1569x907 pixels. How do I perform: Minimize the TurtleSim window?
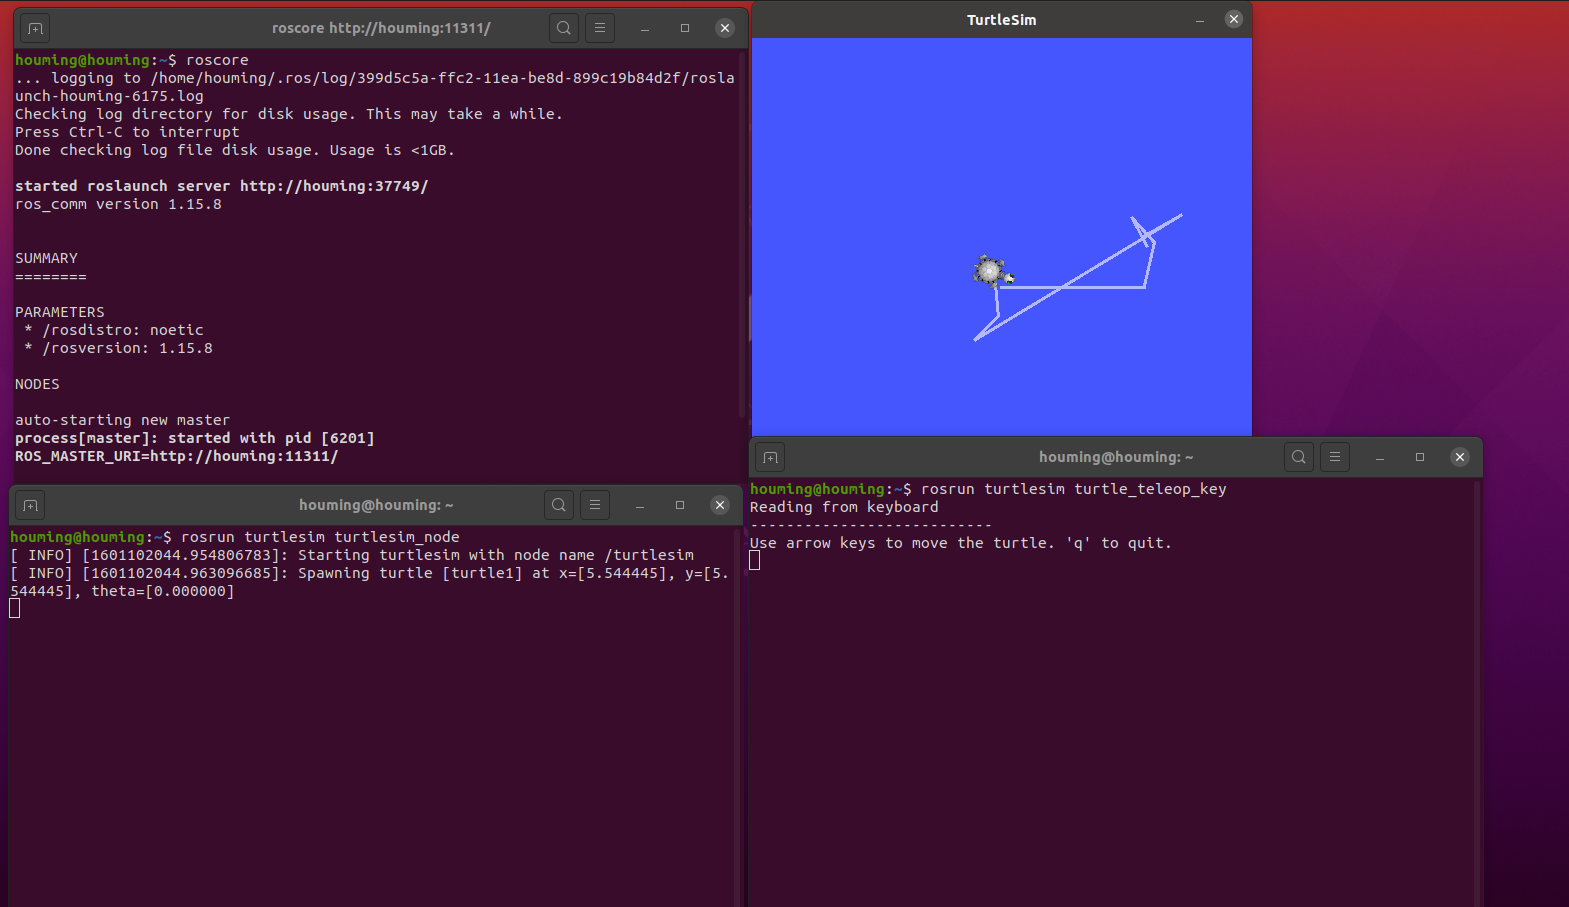click(x=1200, y=19)
